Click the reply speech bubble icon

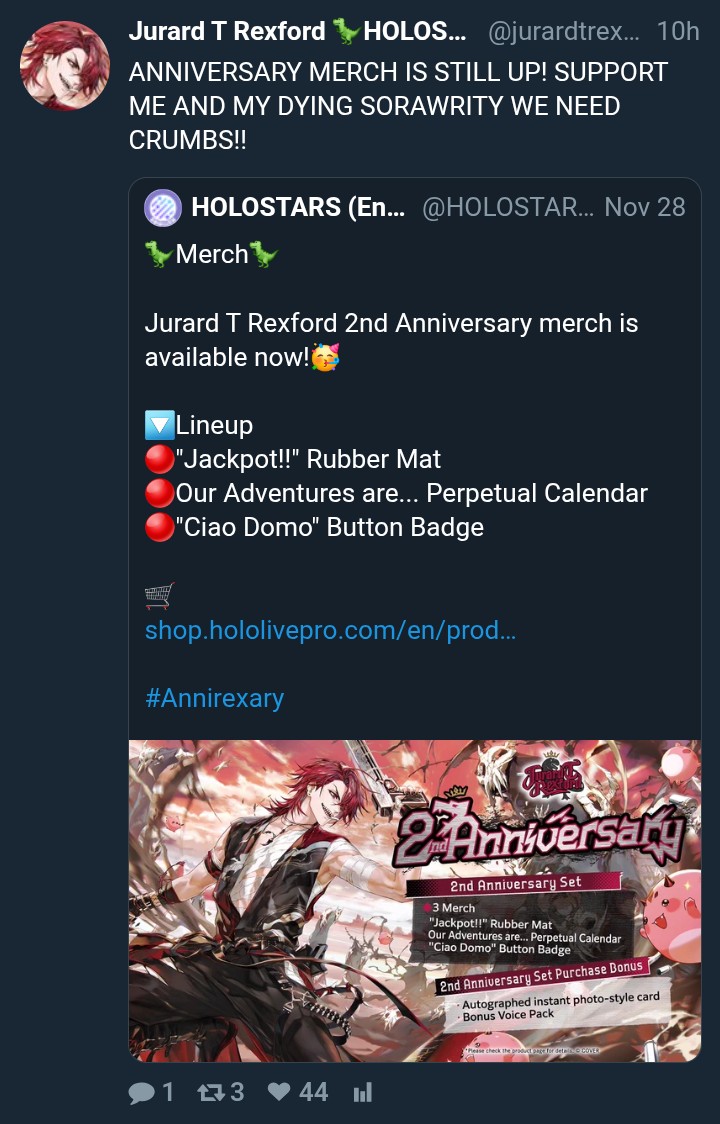[141, 1092]
